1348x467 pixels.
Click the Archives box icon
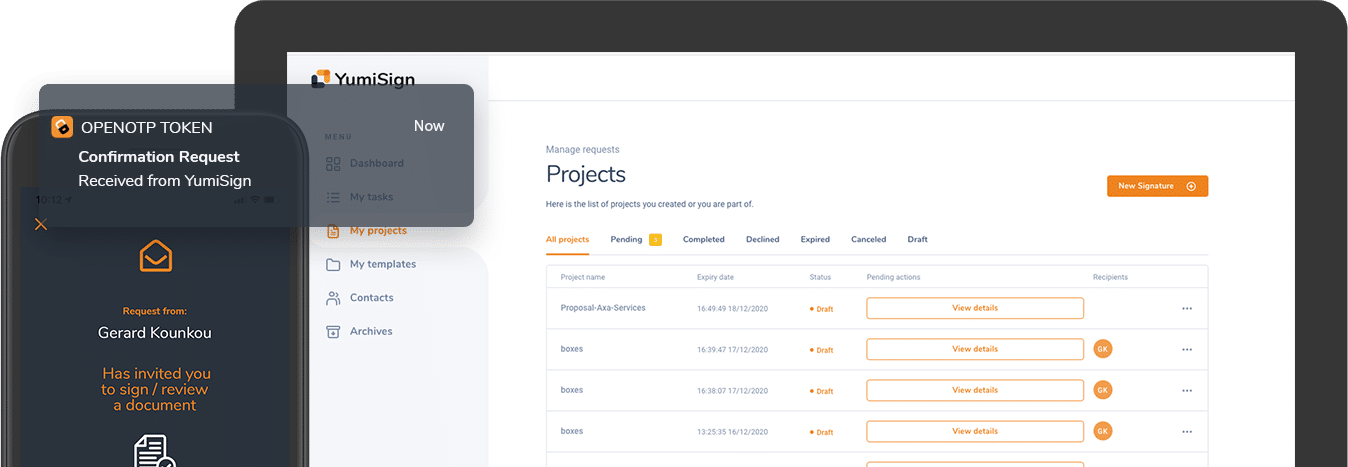[333, 331]
